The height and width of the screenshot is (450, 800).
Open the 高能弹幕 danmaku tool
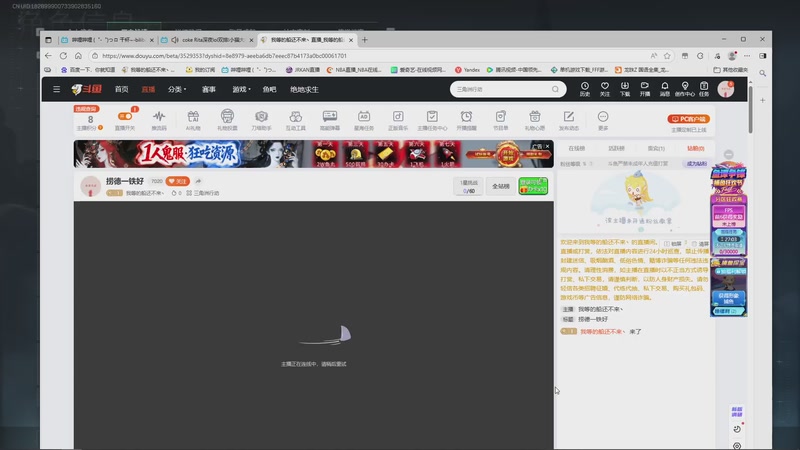tap(330, 120)
